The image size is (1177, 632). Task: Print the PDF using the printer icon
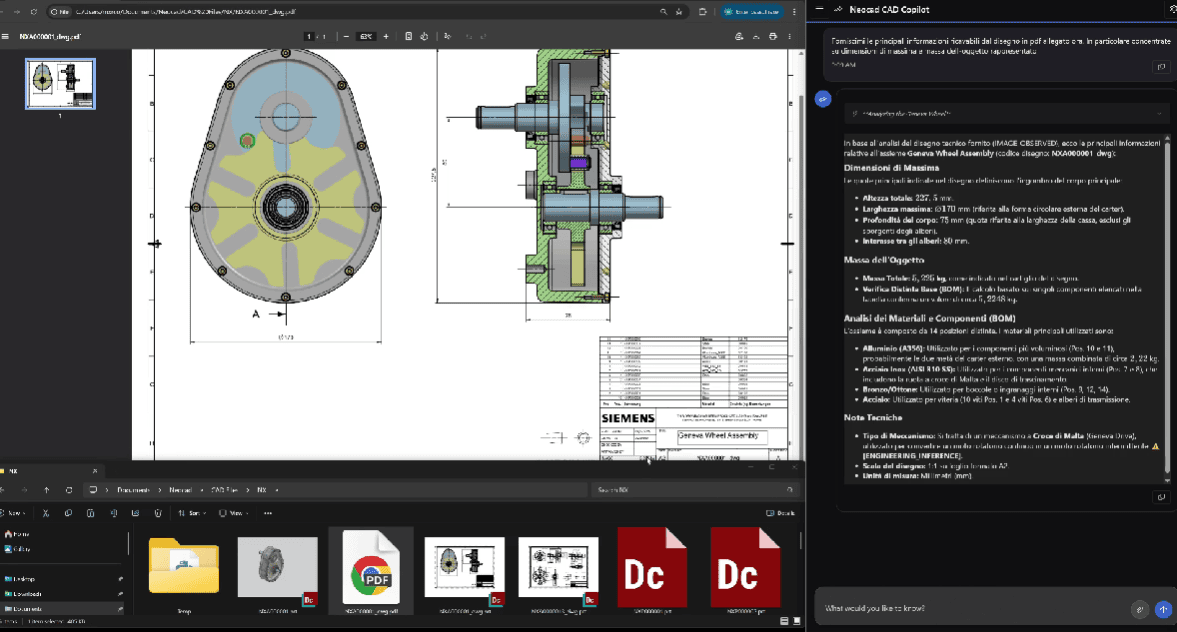(772, 36)
